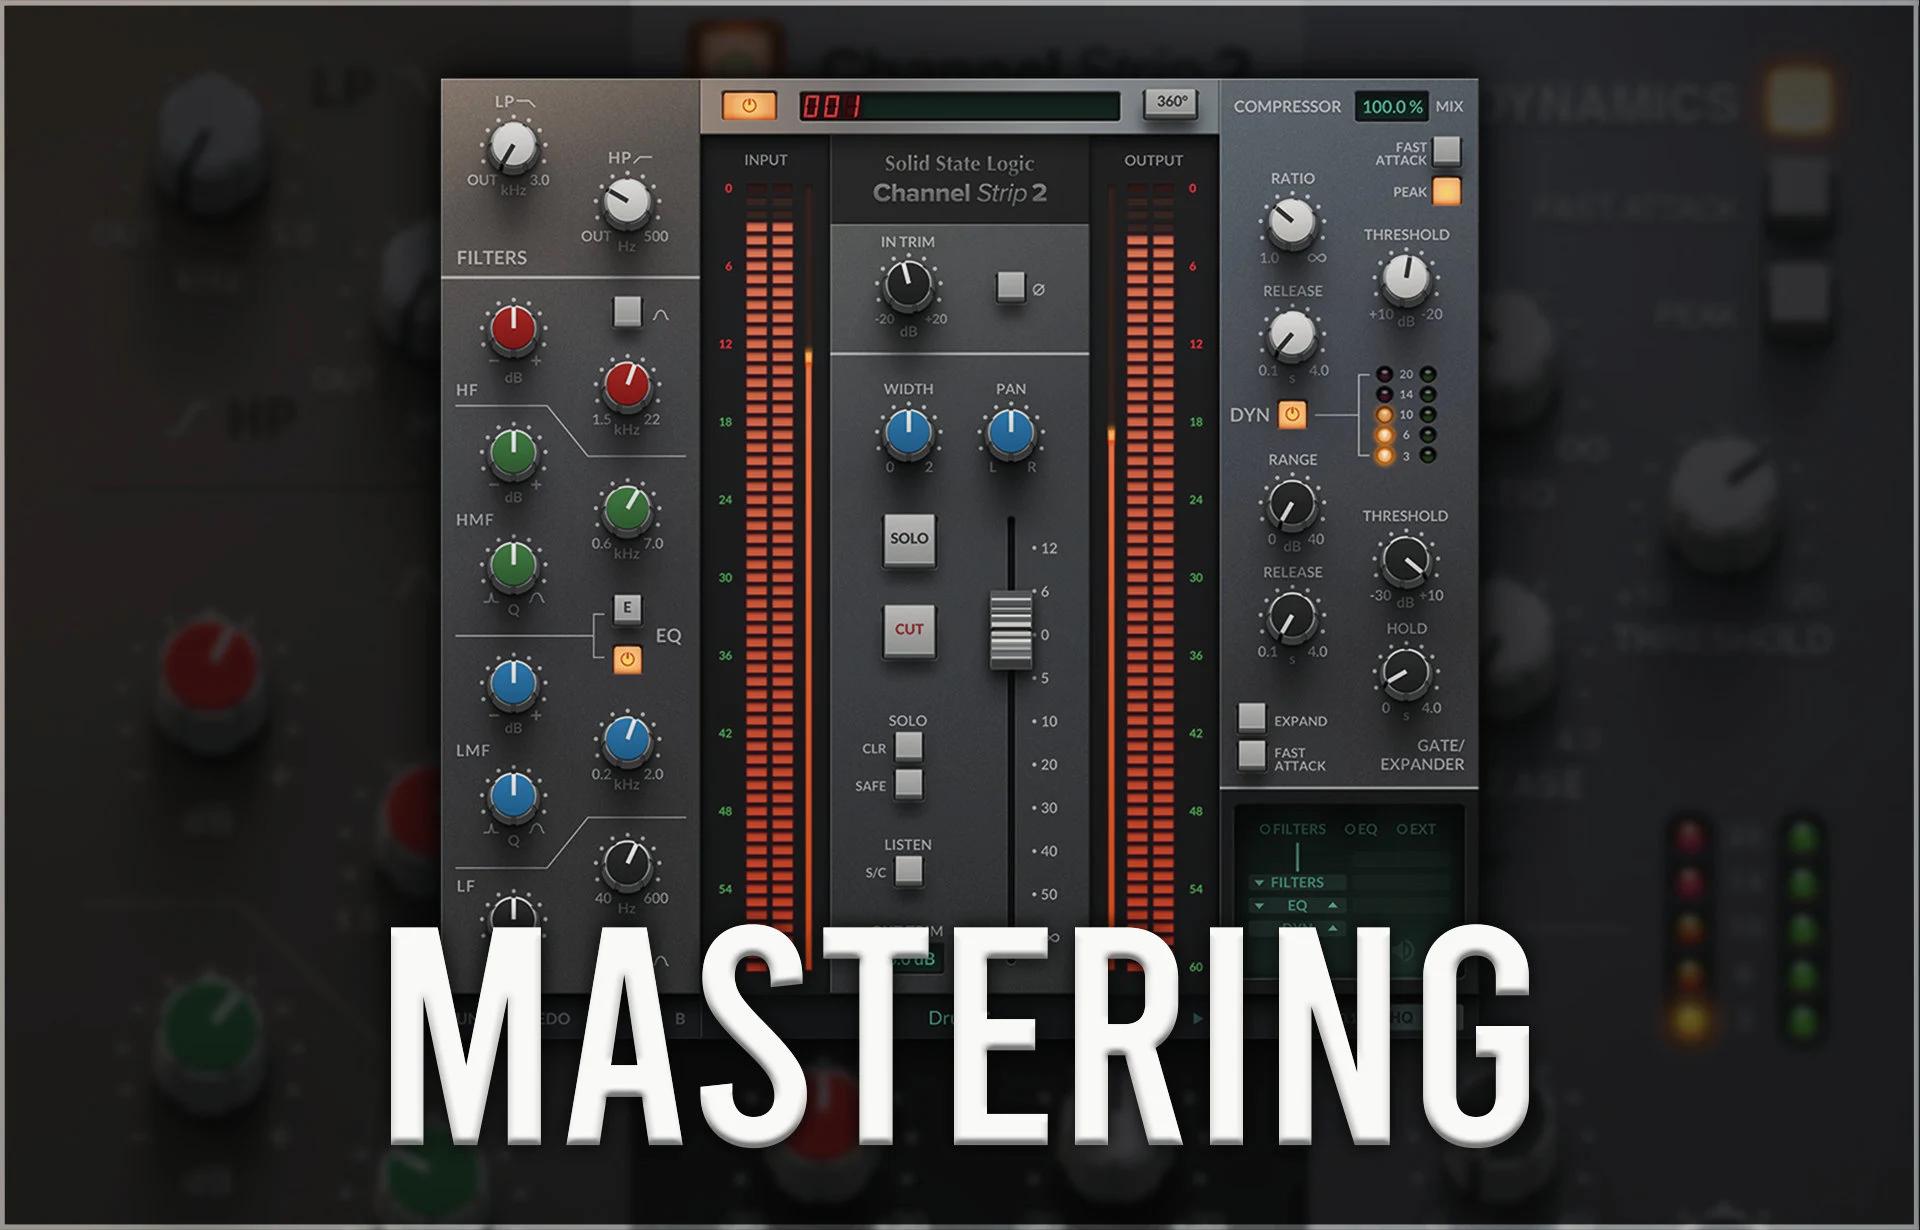The height and width of the screenshot is (1230, 1920).
Task: Toggle the LISTEN S/C button
Action: [x=908, y=870]
